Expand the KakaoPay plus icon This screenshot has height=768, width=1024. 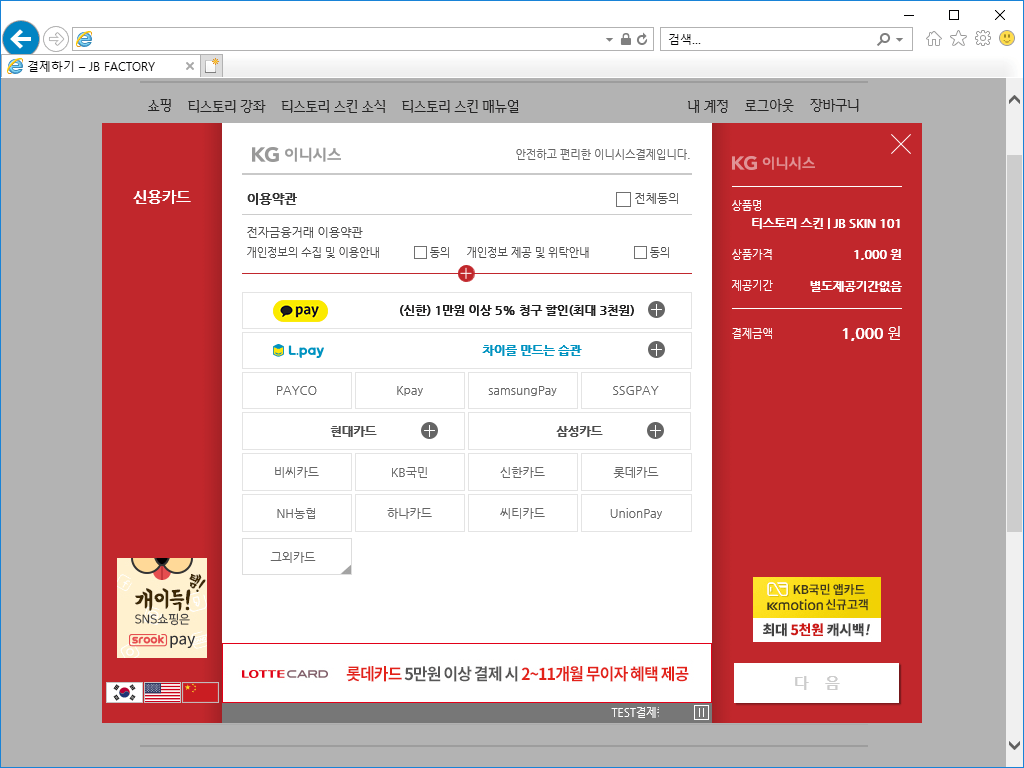click(x=656, y=310)
